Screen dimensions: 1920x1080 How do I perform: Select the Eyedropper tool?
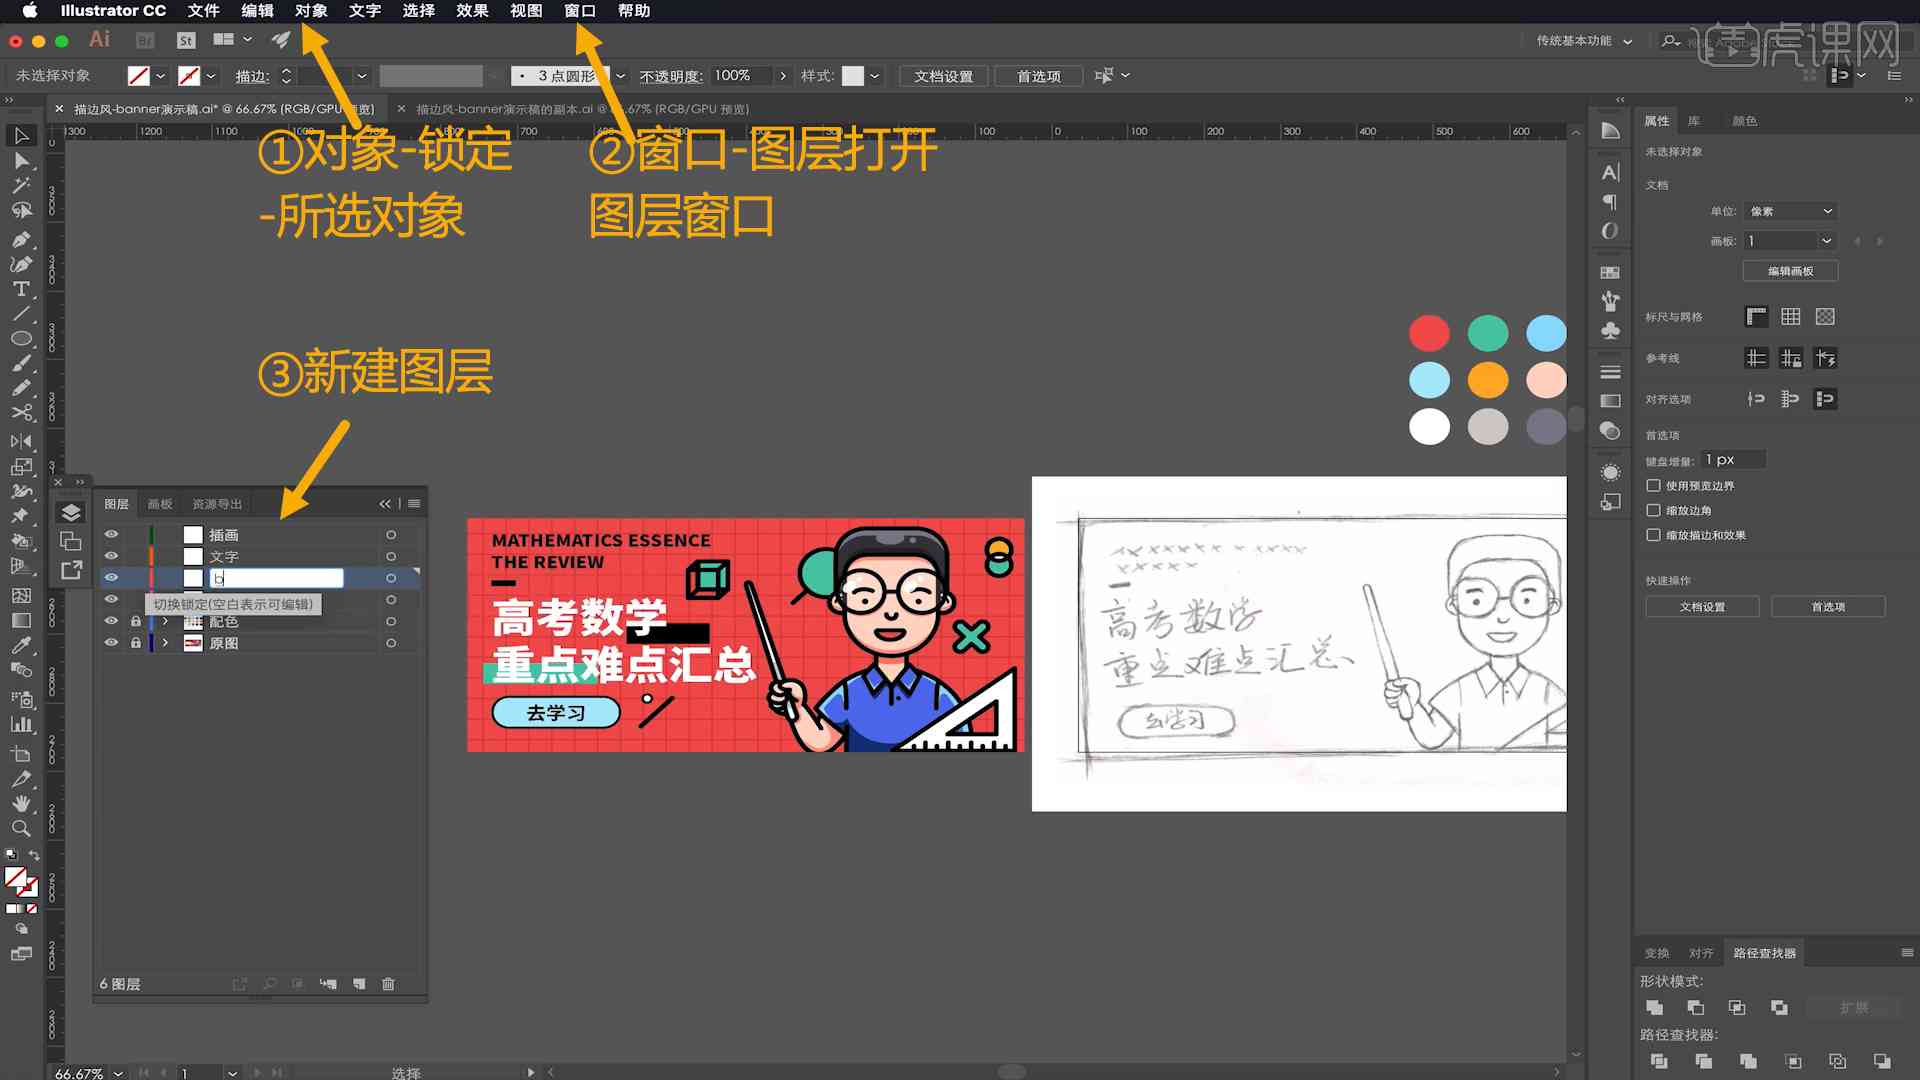click(20, 644)
